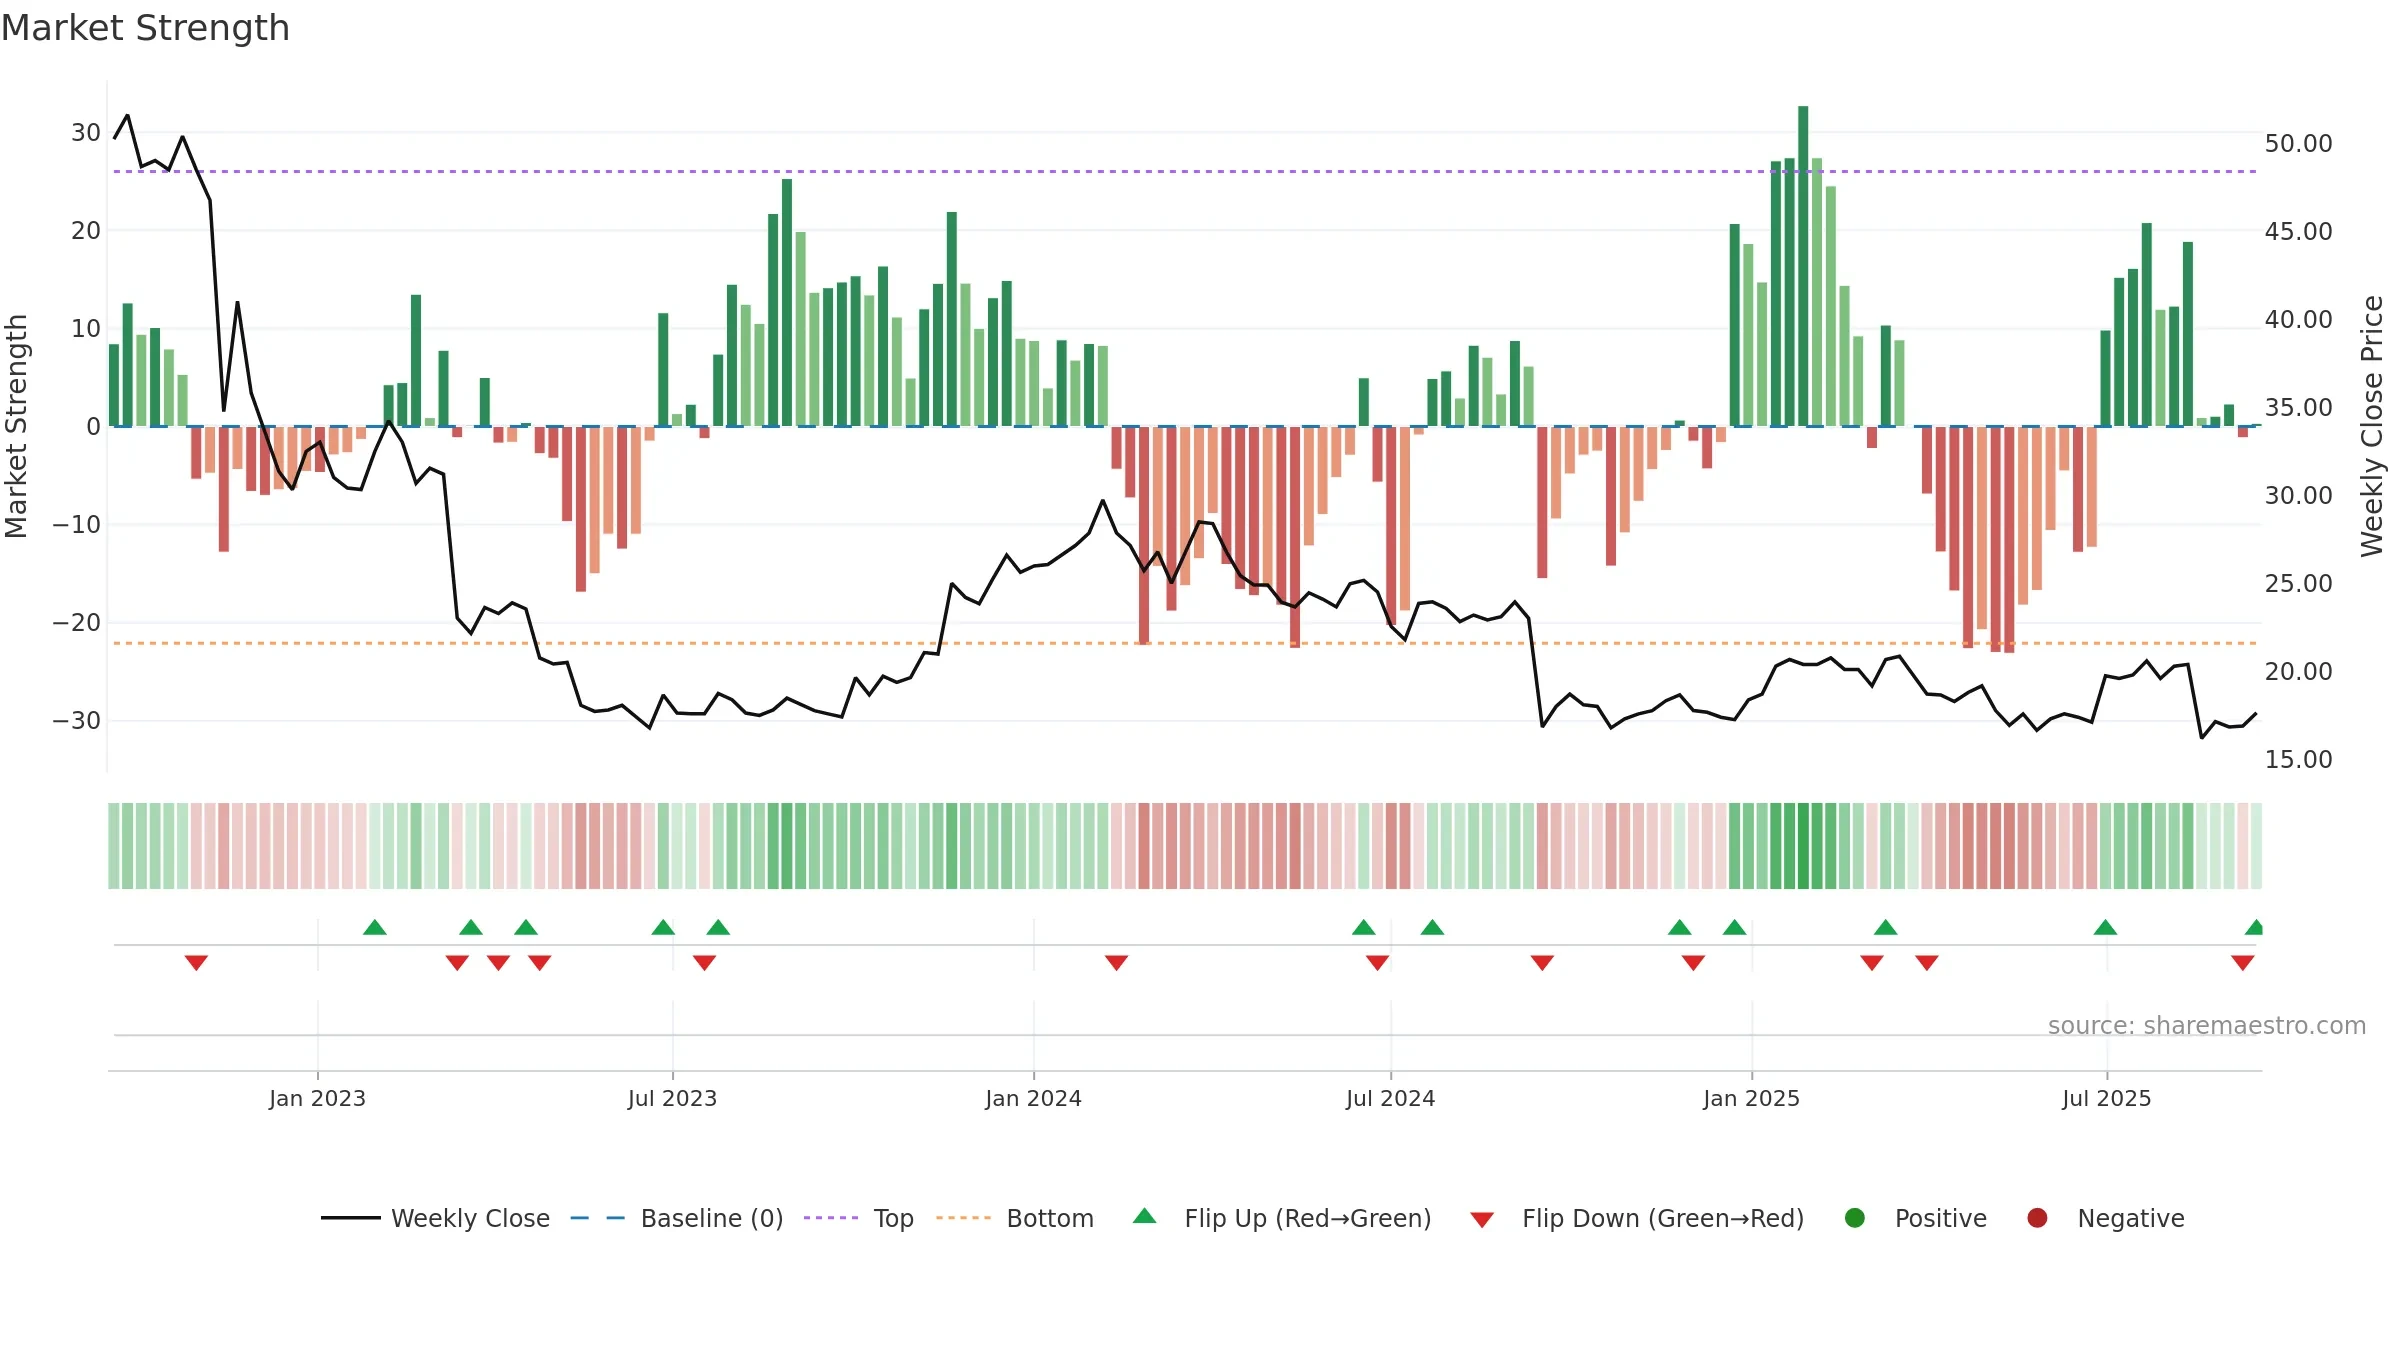Click the '25.00' right axis price label
The image size is (2400, 1350).
(2298, 583)
